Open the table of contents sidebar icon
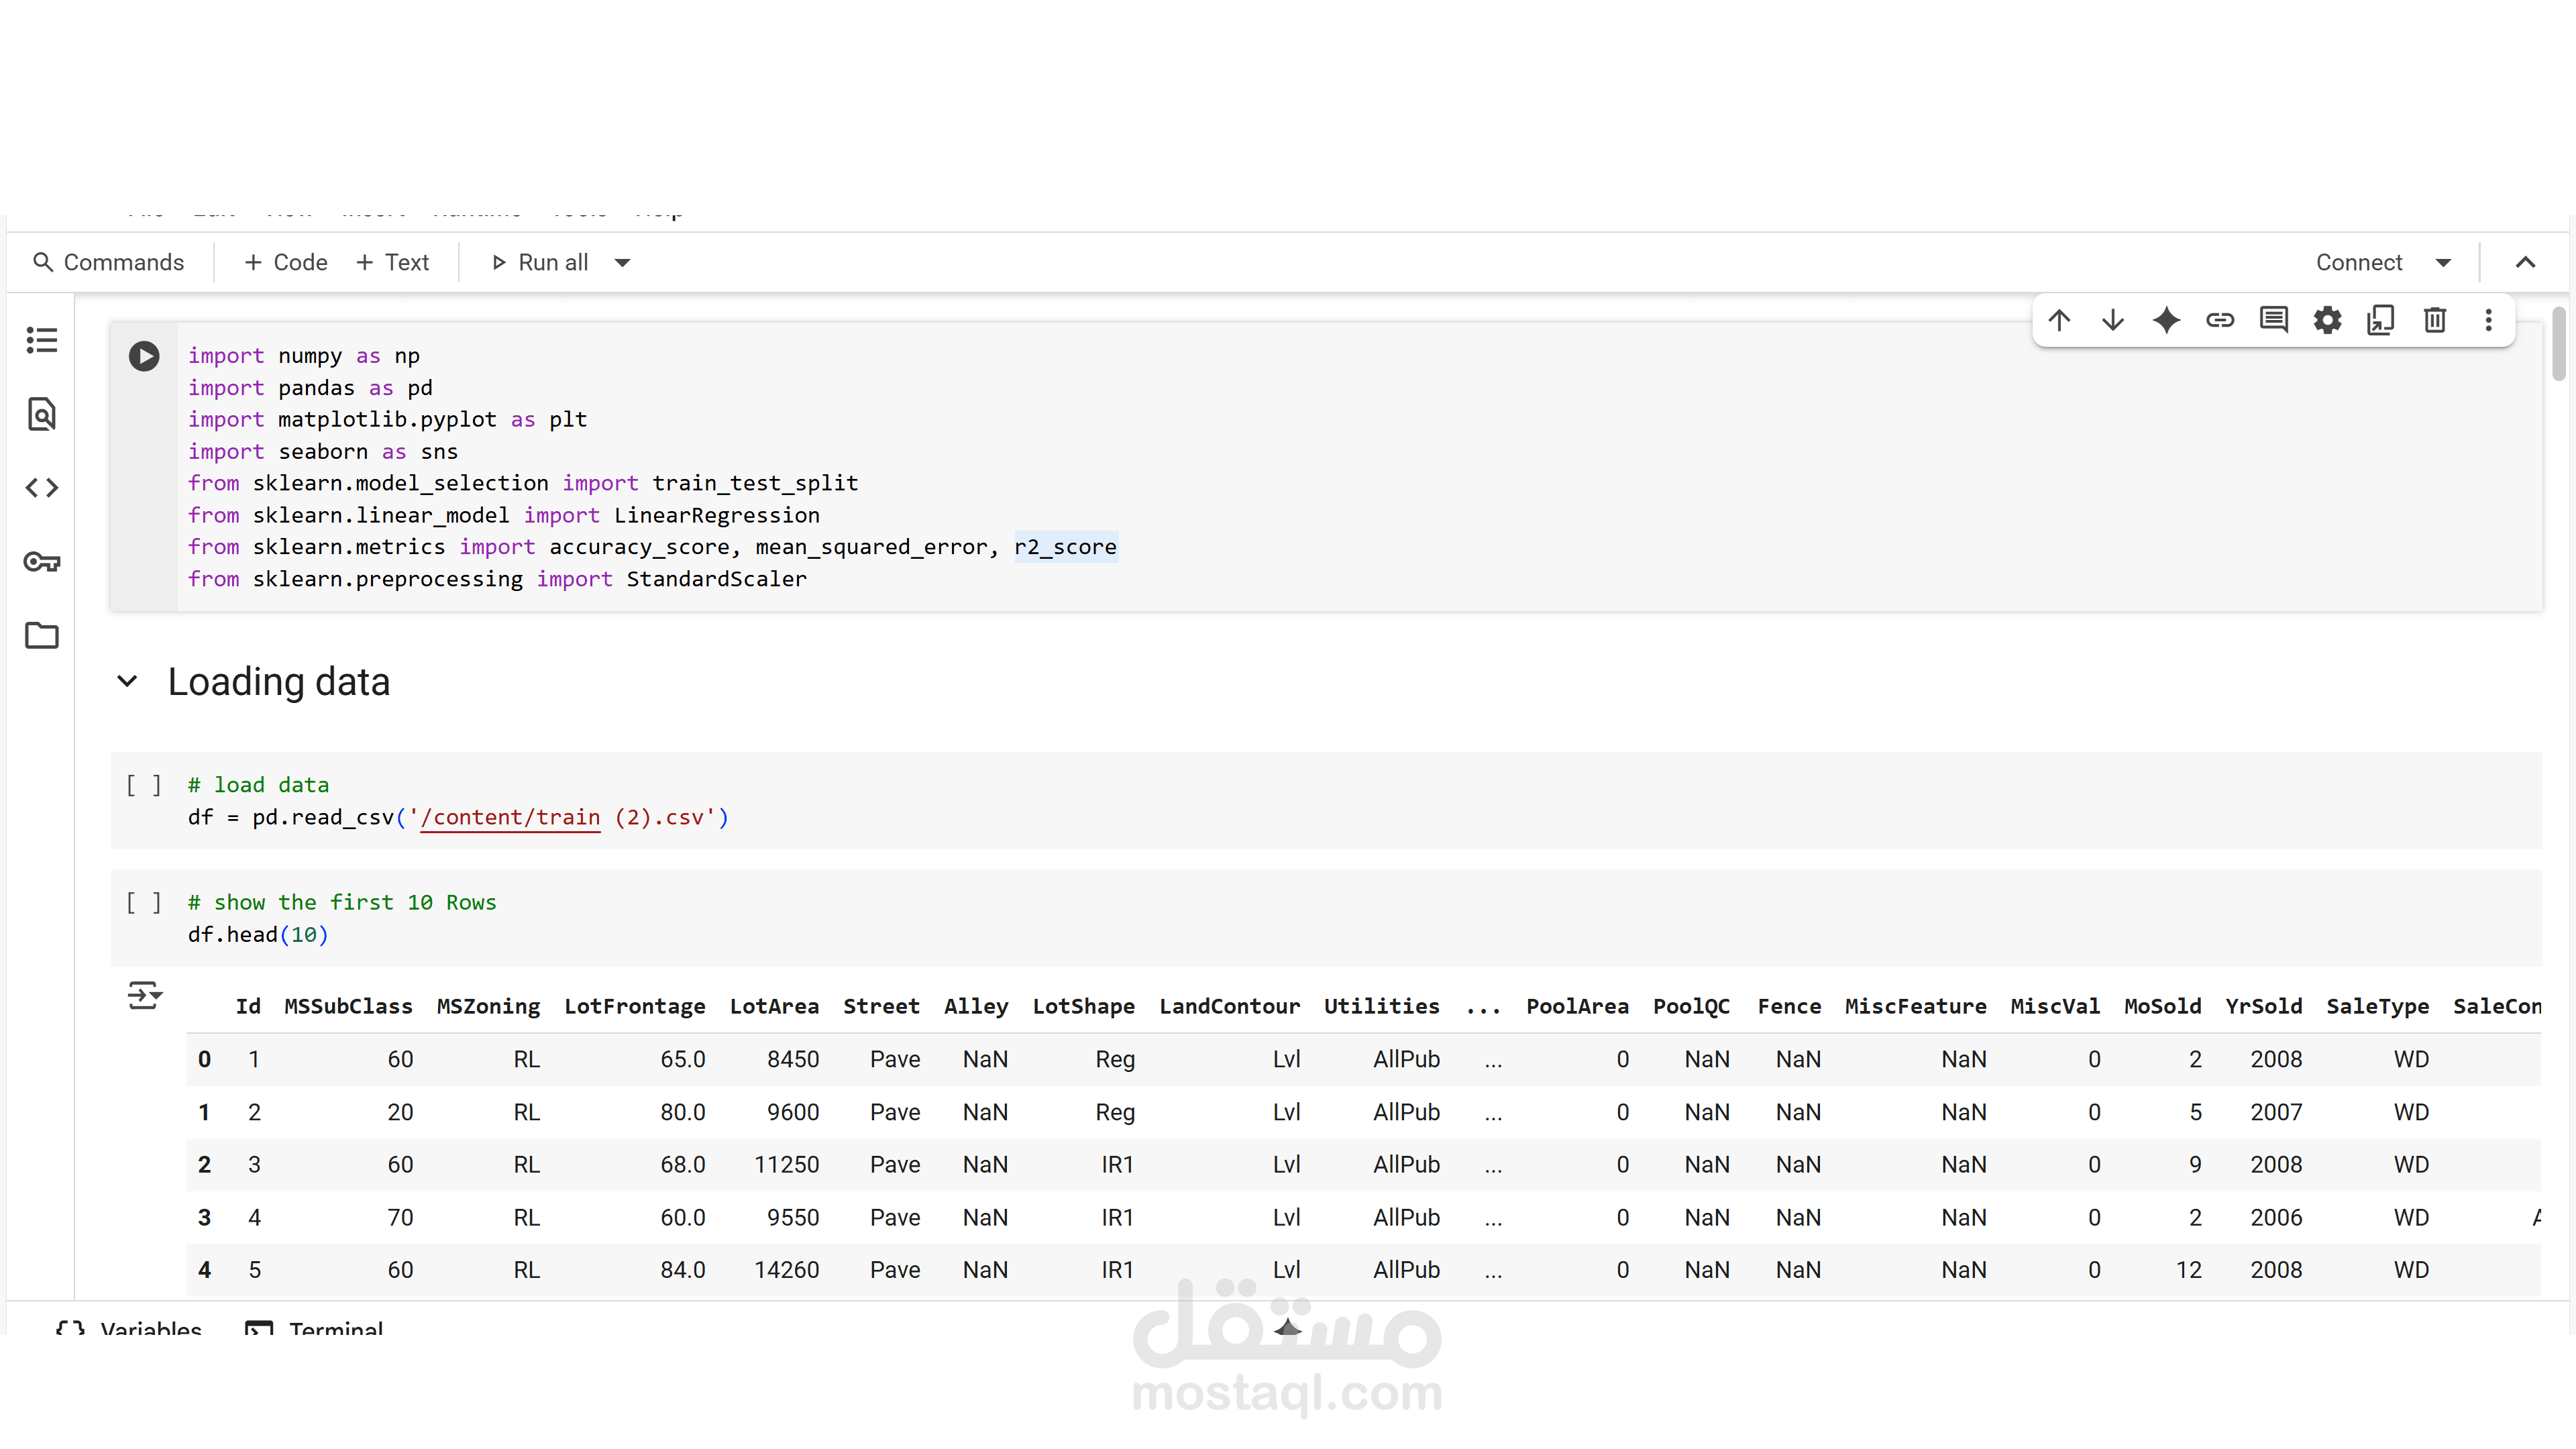This screenshot has height=1449, width=2576. [x=42, y=340]
